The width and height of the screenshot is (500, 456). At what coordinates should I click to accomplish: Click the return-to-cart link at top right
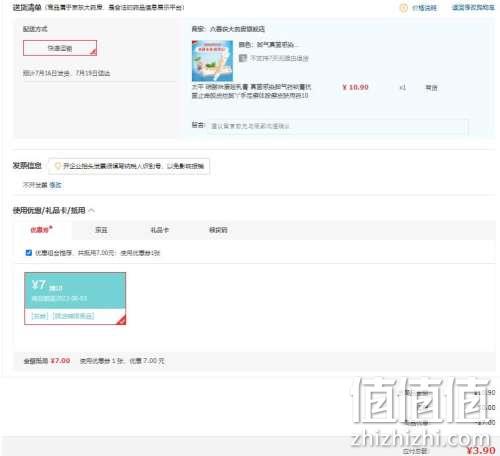(473, 7)
